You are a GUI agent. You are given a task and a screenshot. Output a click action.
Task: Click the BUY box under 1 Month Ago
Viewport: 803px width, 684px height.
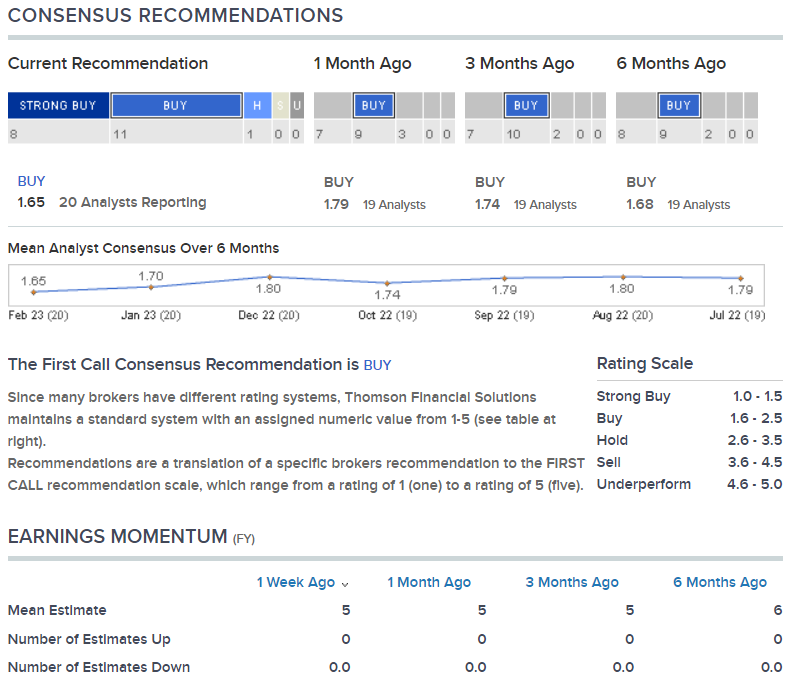coord(374,105)
